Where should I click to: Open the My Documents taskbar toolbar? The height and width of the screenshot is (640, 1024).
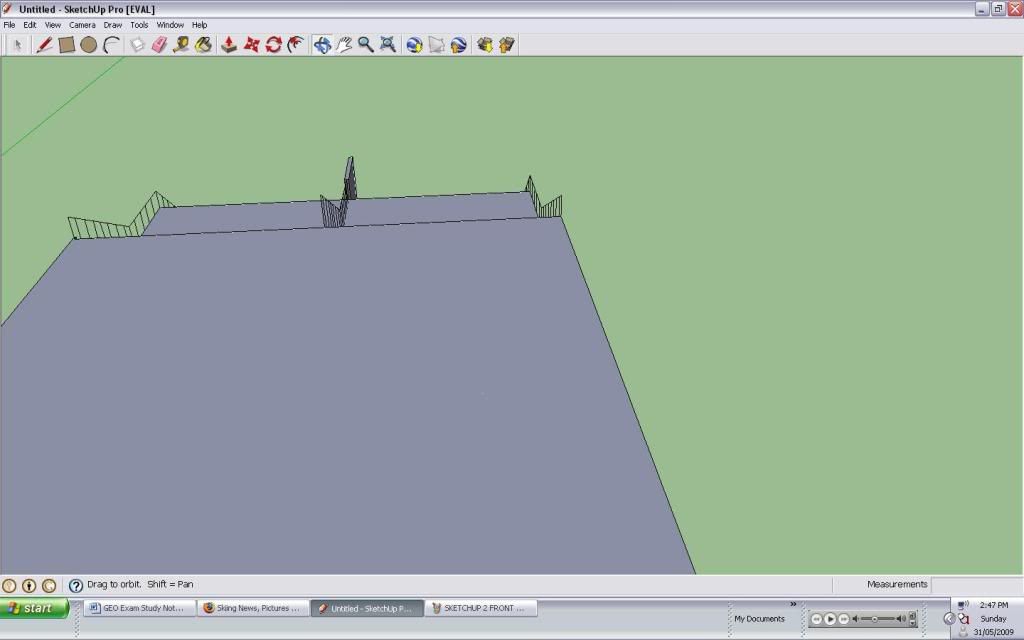[x=760, y=618]
